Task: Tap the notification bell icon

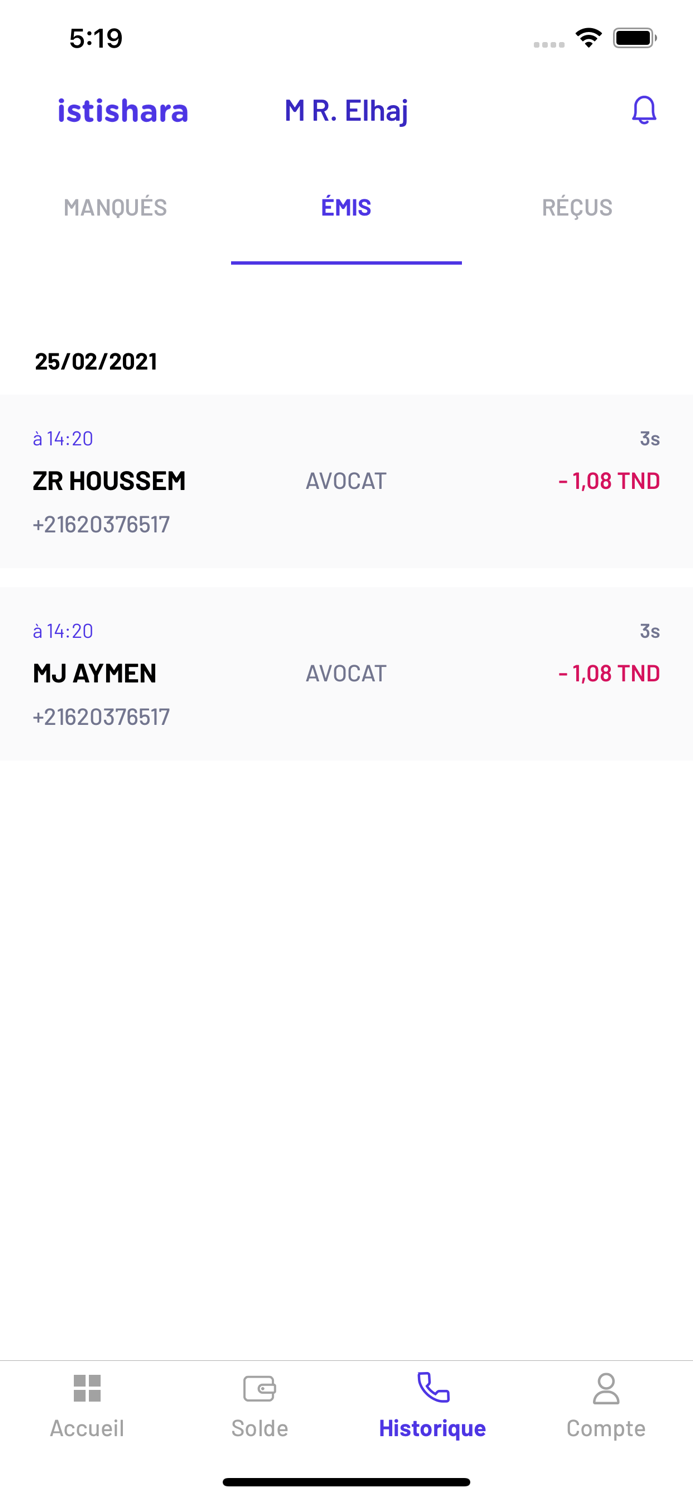Action: 644,110
